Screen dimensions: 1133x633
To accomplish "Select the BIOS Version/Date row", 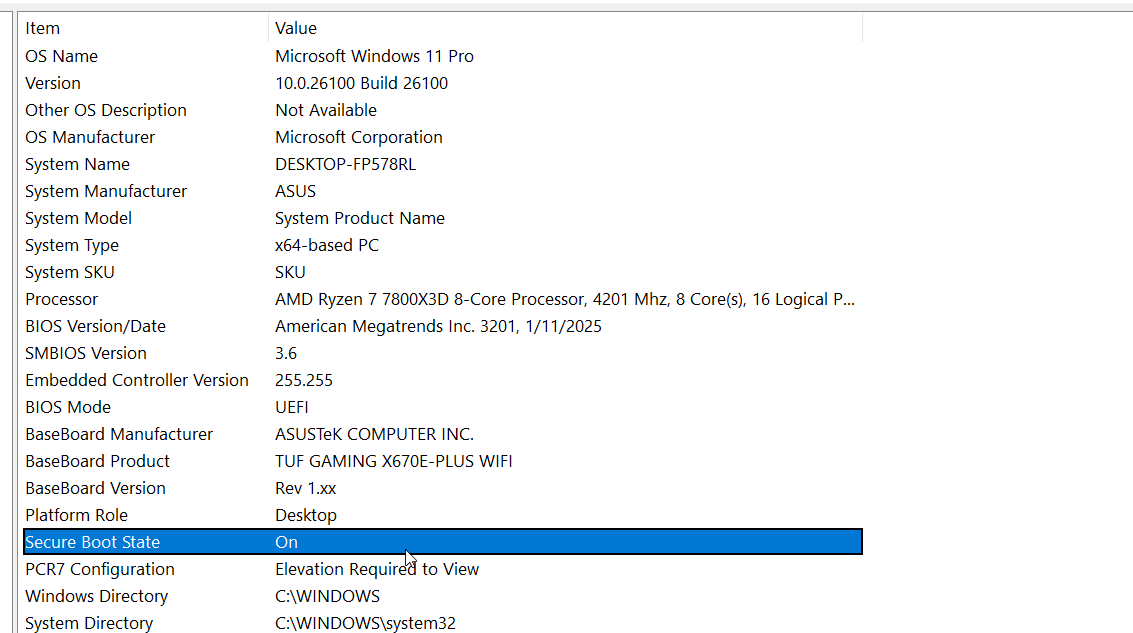I will pyautogui.click(x=95, y=326).
